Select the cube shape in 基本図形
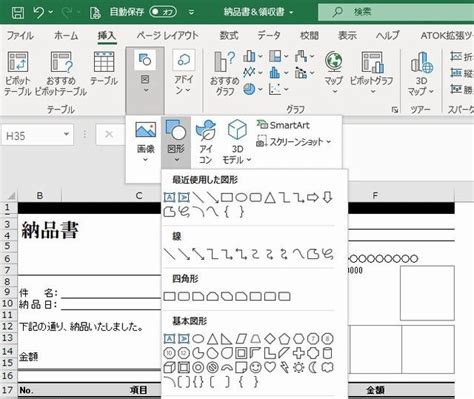 pos(169,367)
